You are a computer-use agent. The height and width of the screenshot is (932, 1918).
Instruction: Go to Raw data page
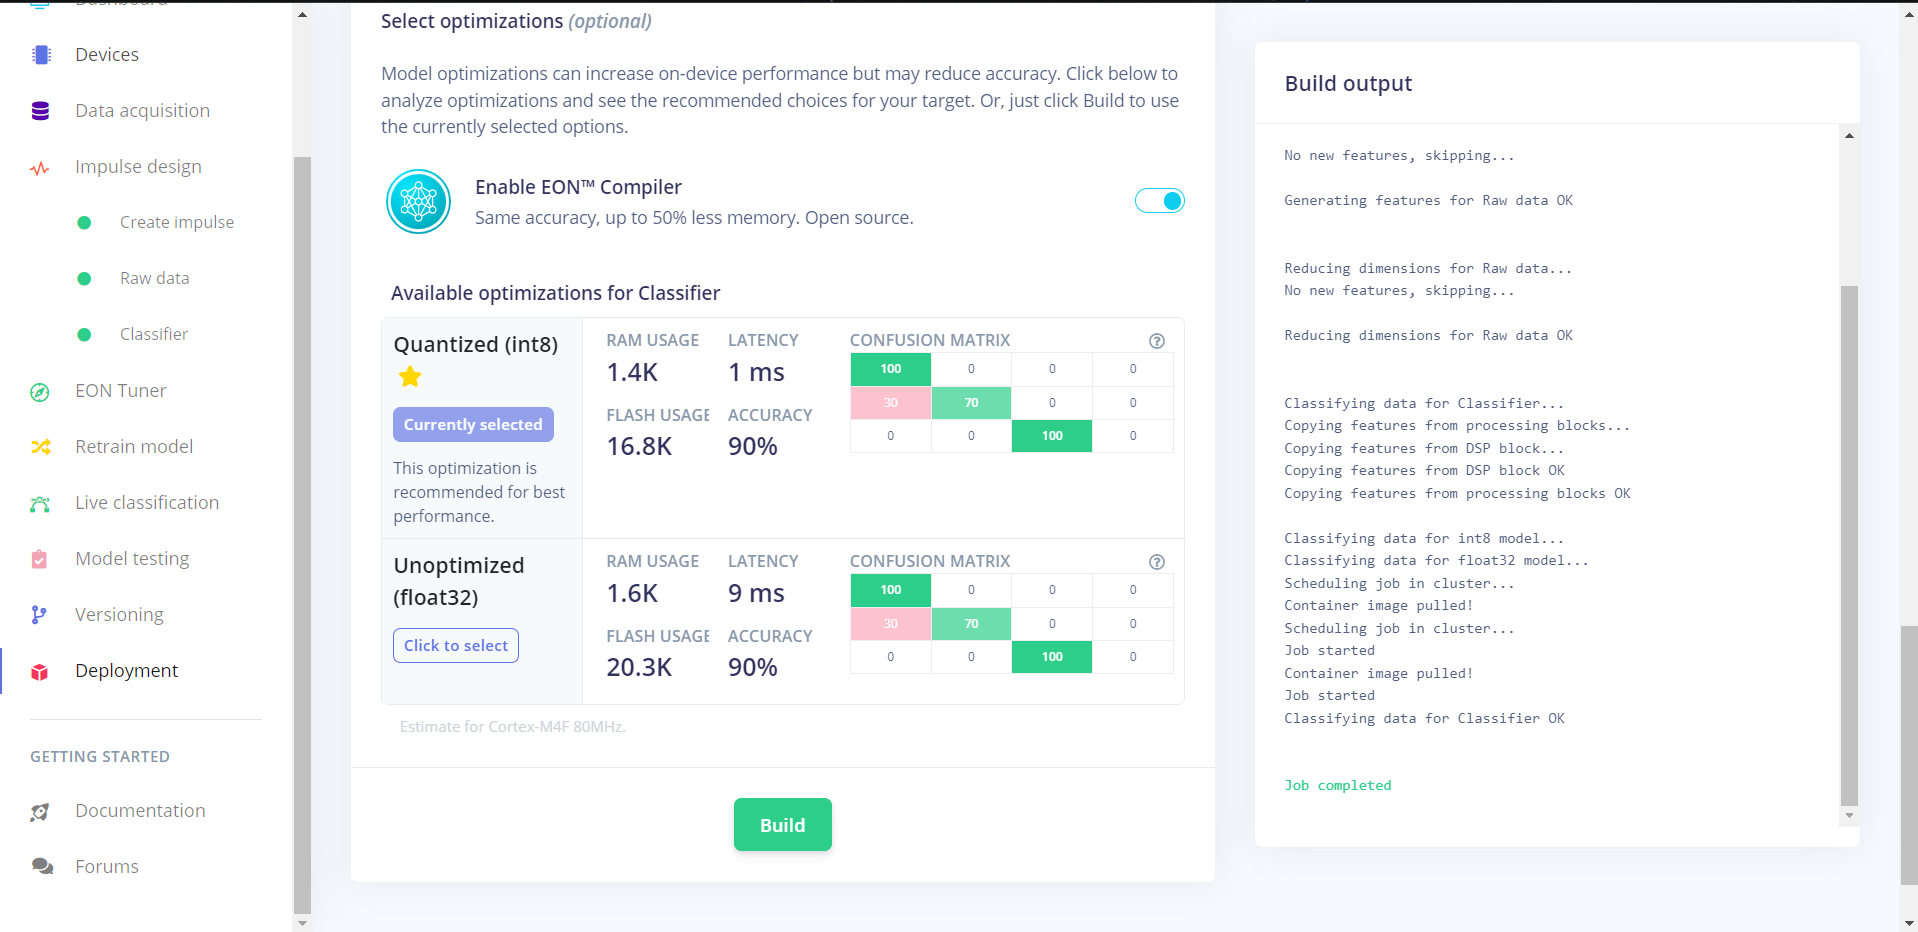[154, 278]
